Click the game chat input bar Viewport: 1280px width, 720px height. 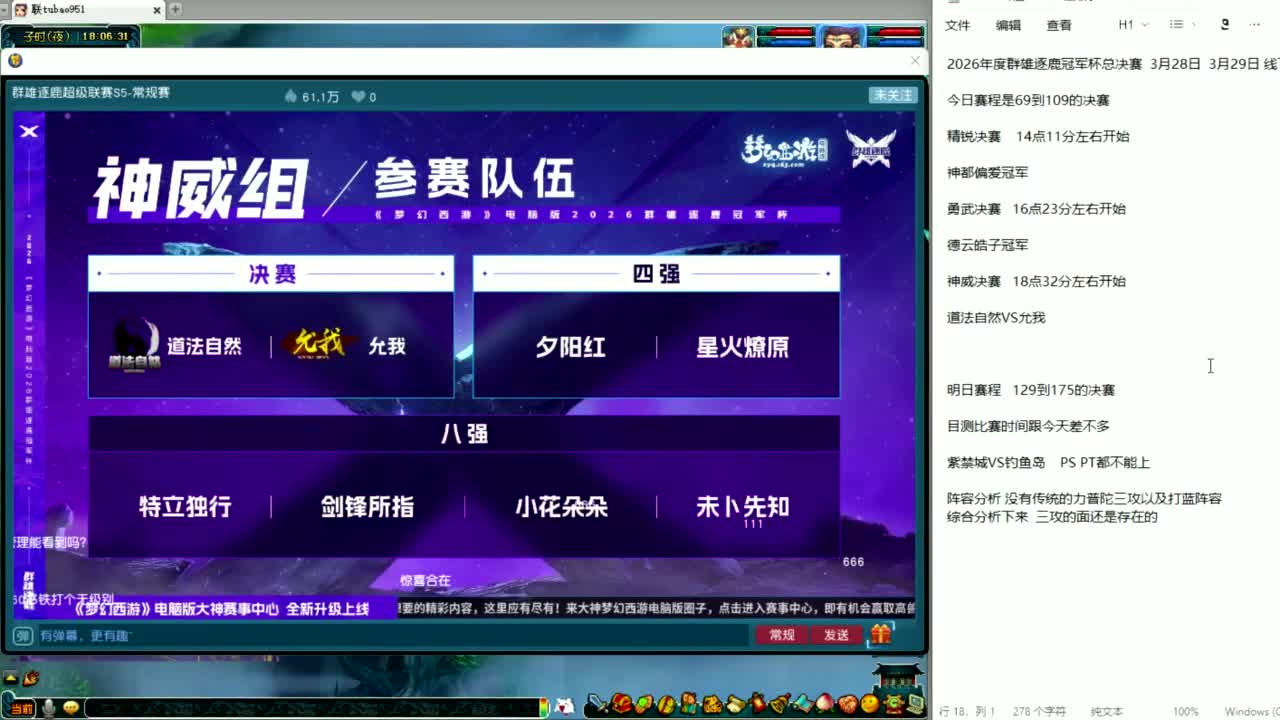click(x=312, y=708)
